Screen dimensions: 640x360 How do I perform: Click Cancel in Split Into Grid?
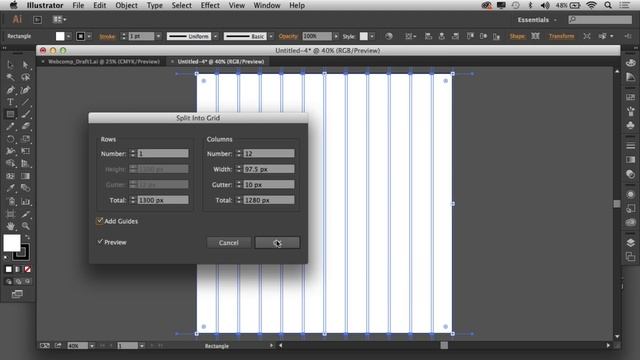[229, 242]
